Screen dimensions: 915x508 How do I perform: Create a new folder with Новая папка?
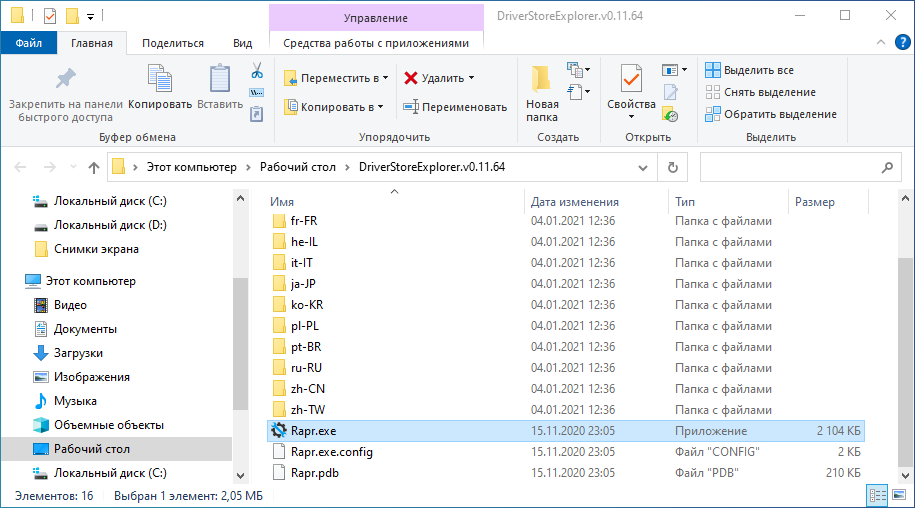pyautogui.click(x=542, y=94)
